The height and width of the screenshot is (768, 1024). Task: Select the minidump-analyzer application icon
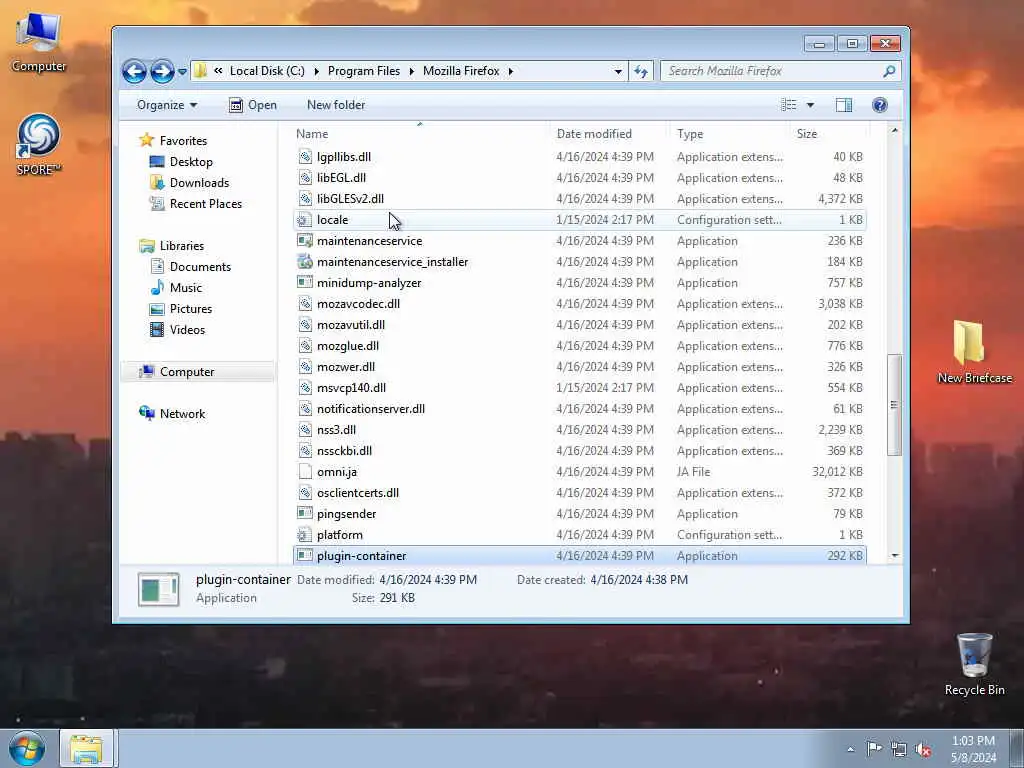[x=304, y=283]
